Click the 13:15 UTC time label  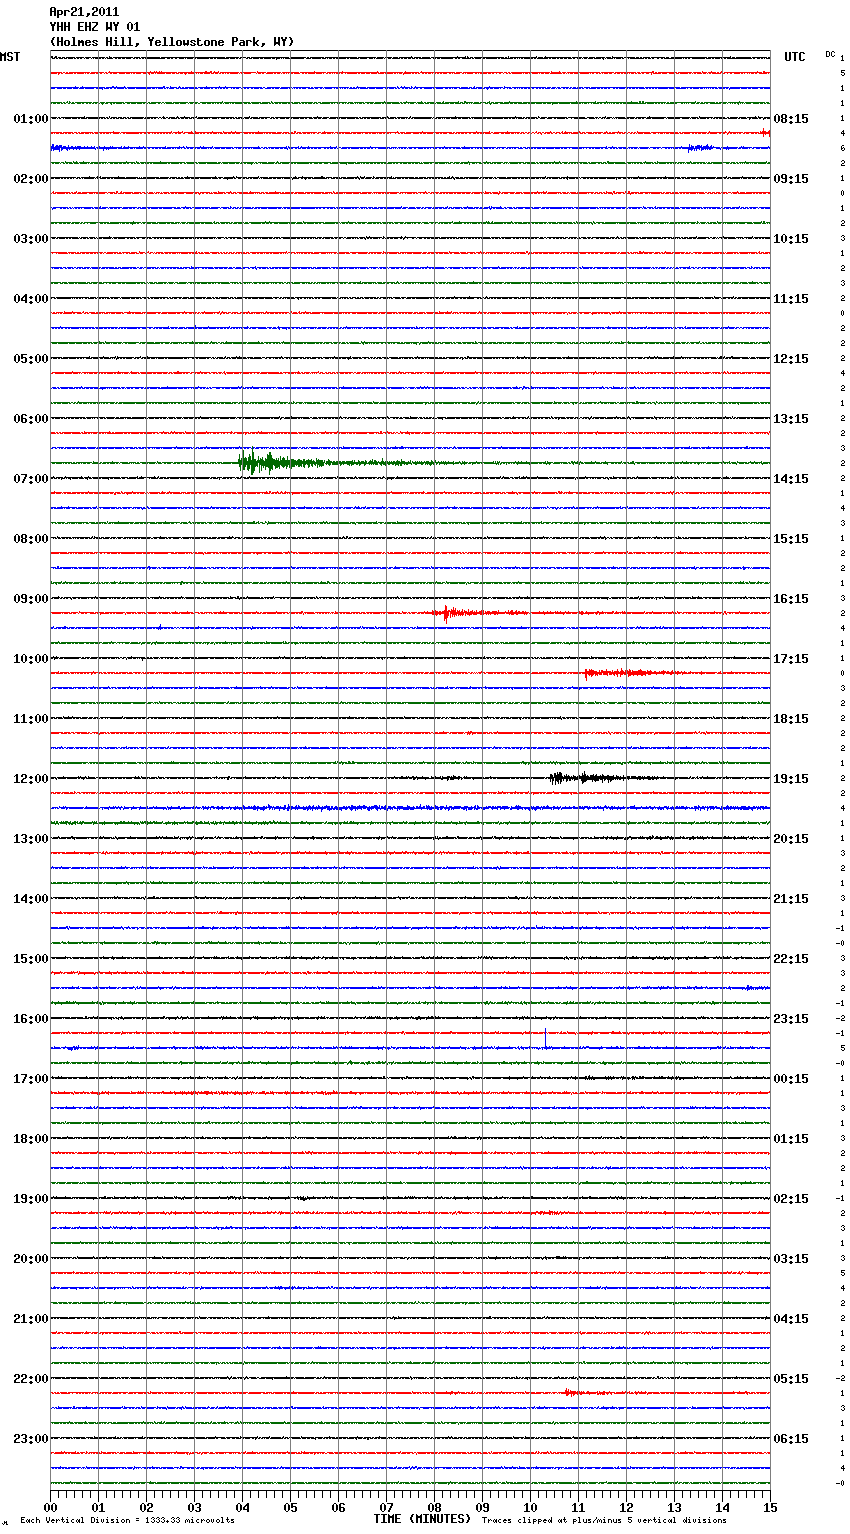click(x=791, y=419)
